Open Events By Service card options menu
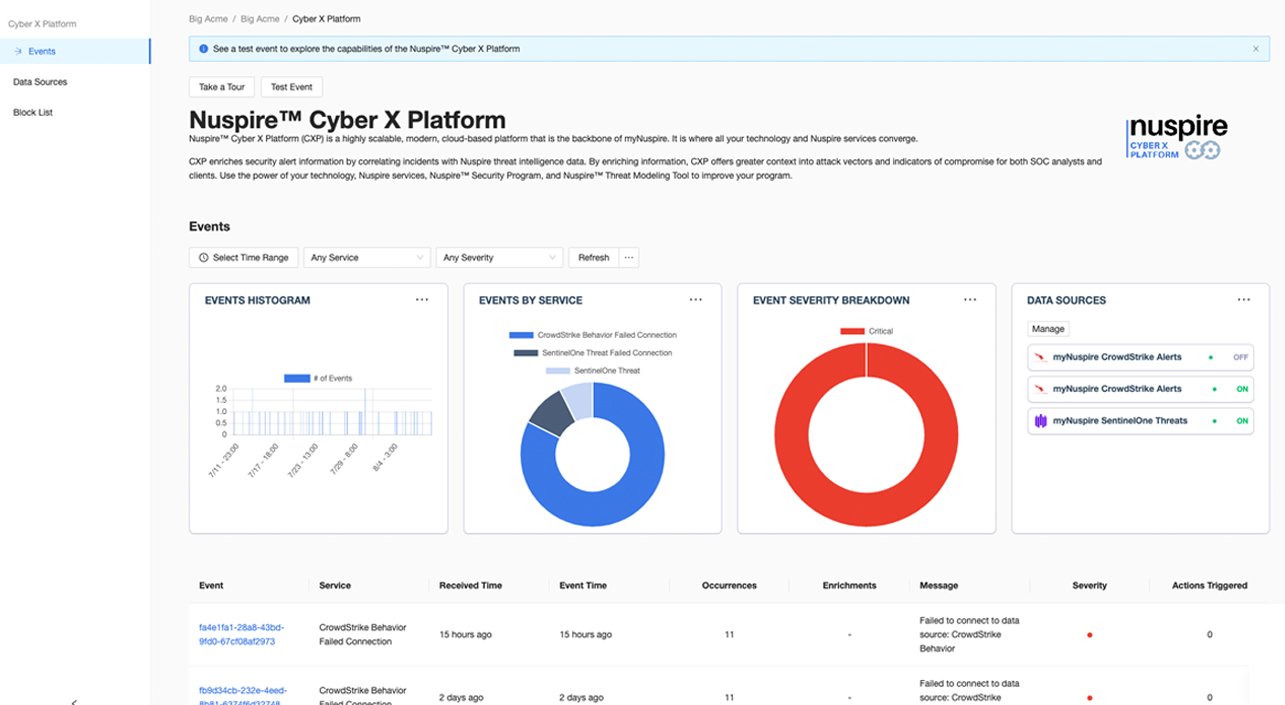Screen dimensions: 1285x705 [x=696, y=300]
